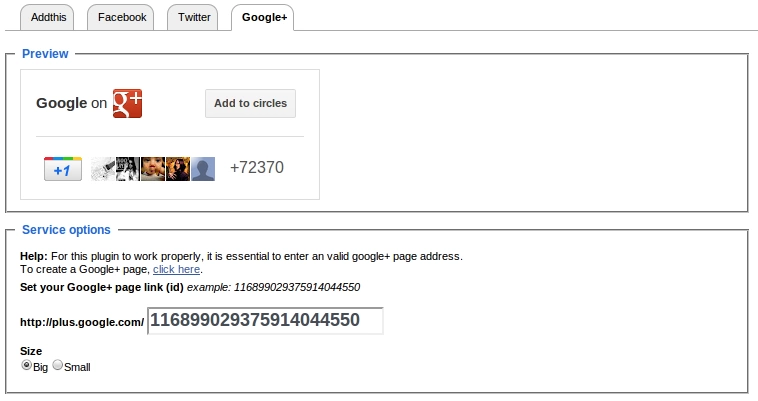This screenshot has height=401, width=758.
Task: Select the Big size radio button
Action: pyautogui.click(x=27, y=365)
